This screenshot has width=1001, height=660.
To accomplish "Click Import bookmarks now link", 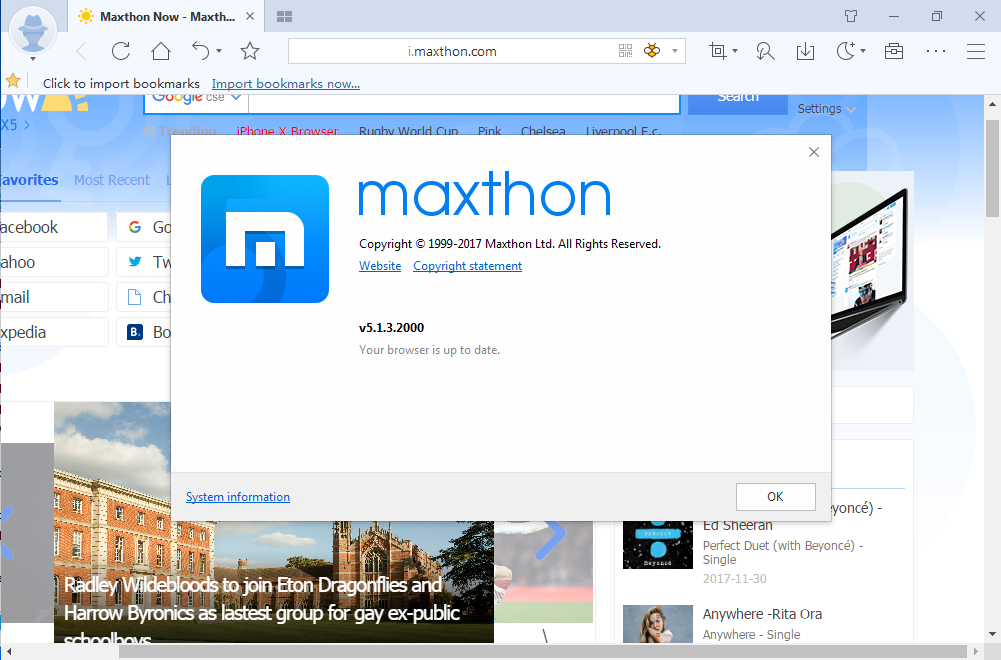I will 285,84.
